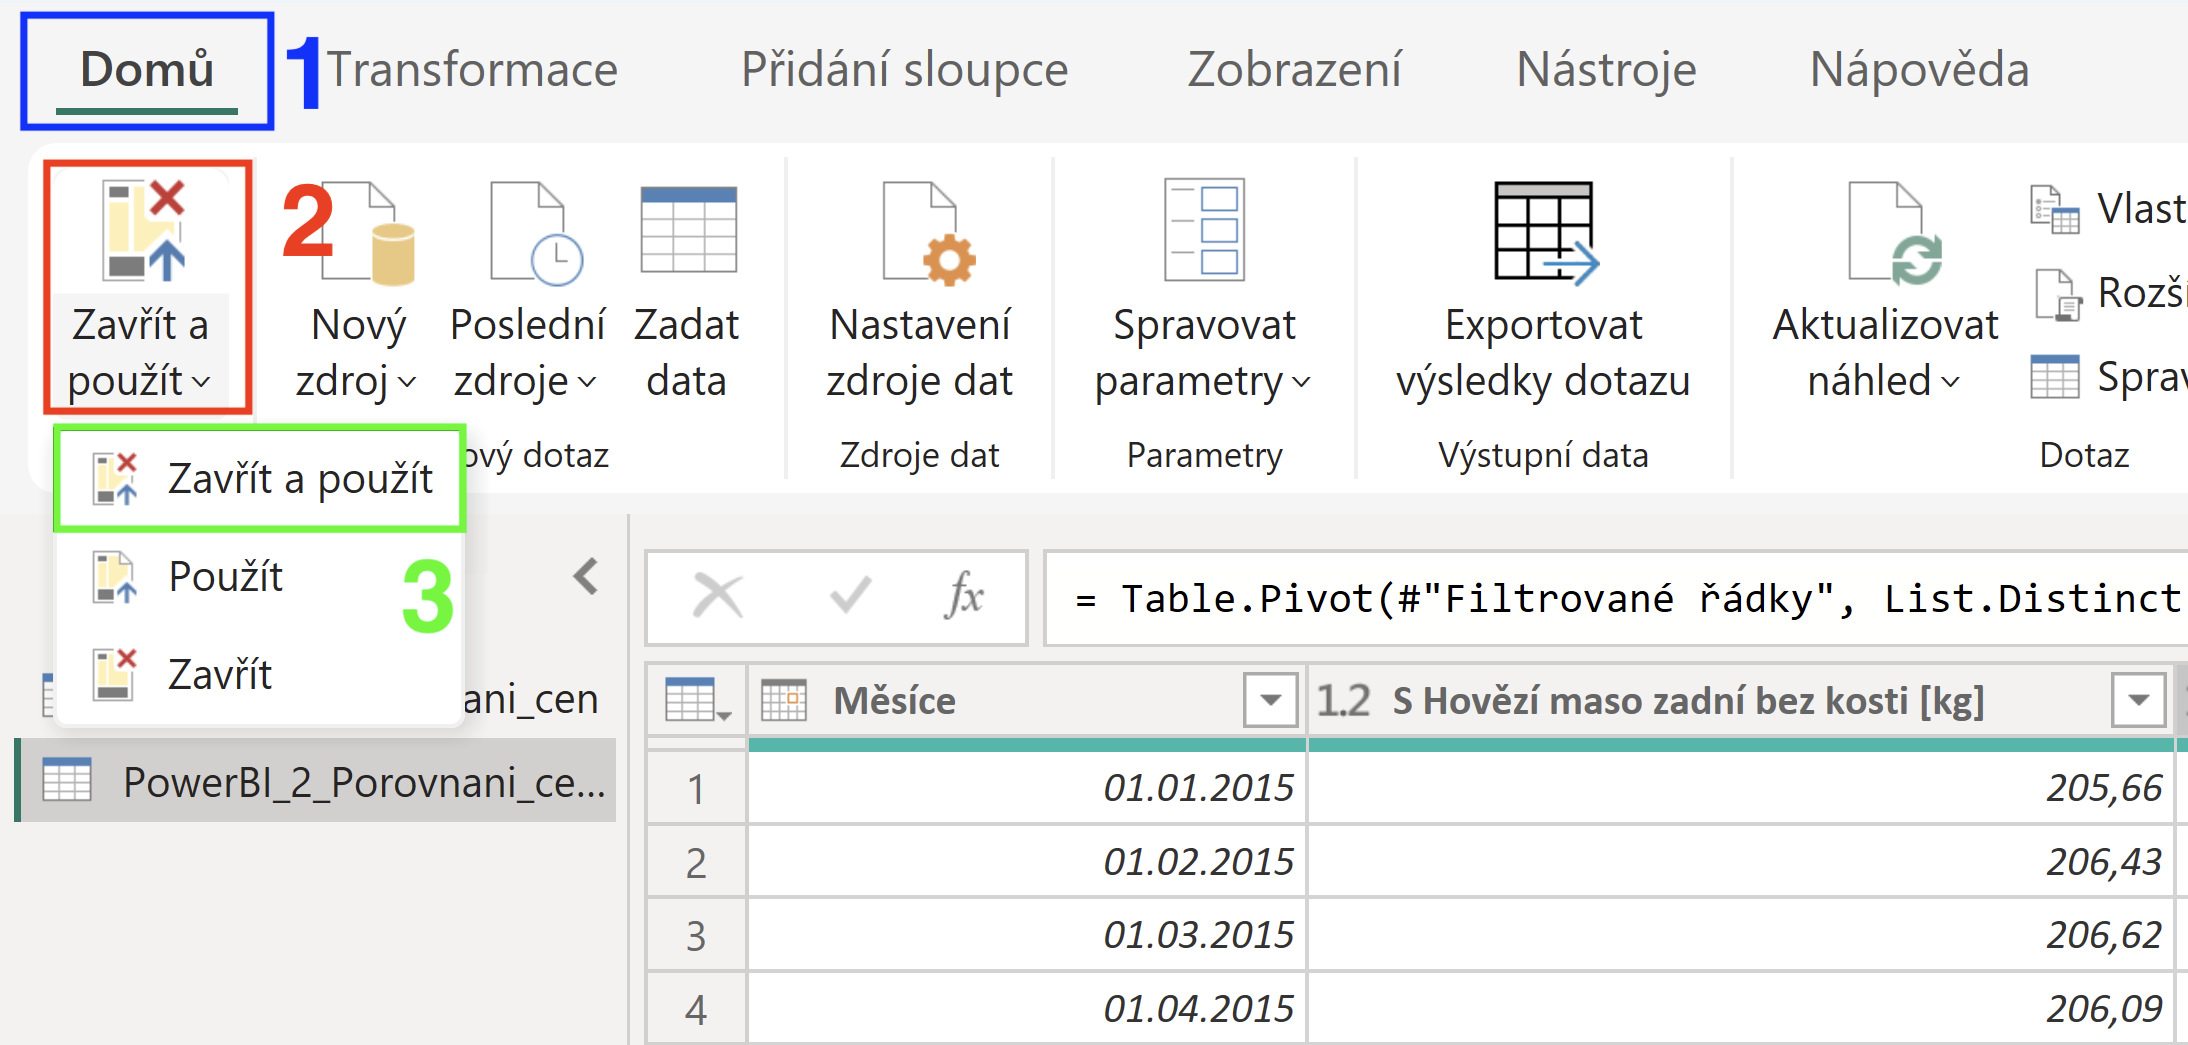The image size is (2188, 1045).
Task: Expand the Aktualizovat náhled dropdown arrow
Action: [x=1951, y=382]
